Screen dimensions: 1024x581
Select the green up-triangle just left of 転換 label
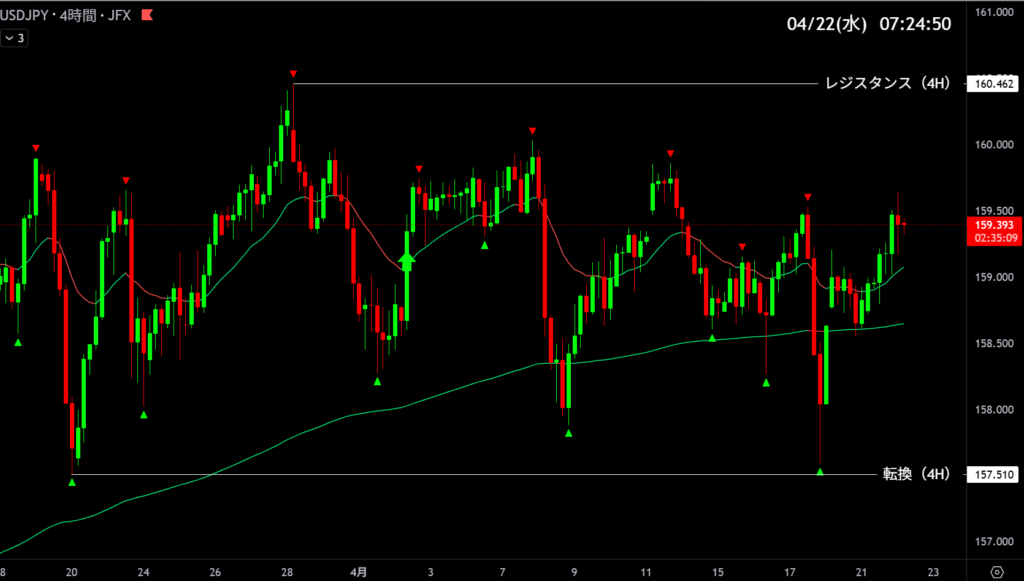tap(820, 471)
